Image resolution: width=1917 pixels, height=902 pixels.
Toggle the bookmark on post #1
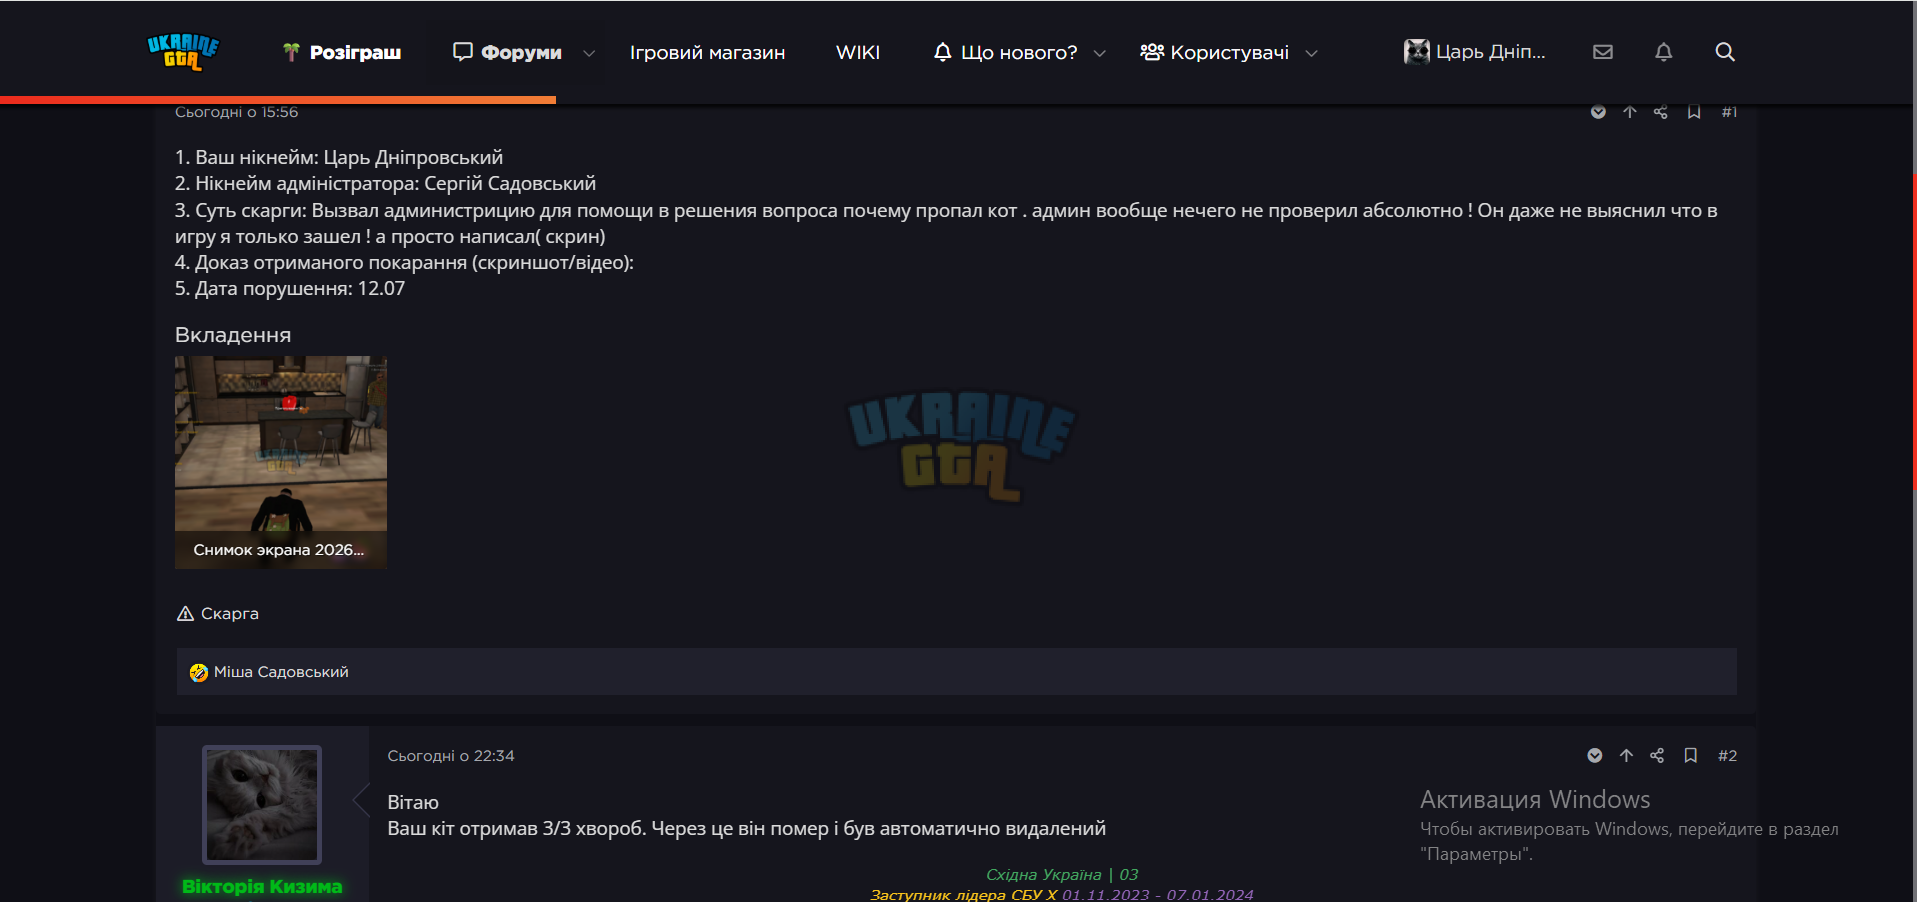(x=1694, y=112)
